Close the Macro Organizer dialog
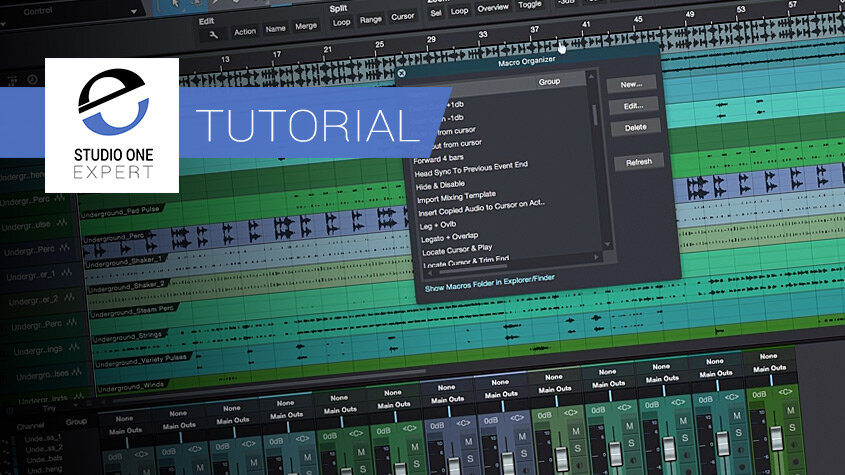Viewport: 845px width, 475px height. (401, 73)
